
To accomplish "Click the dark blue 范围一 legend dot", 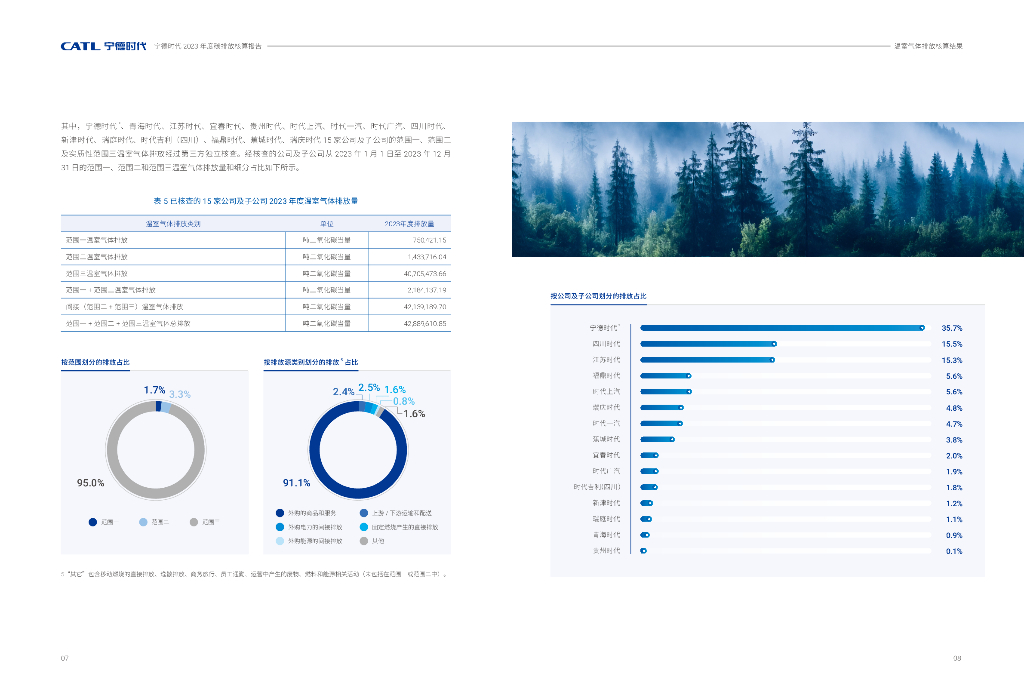I will click(x=92, y=522).
